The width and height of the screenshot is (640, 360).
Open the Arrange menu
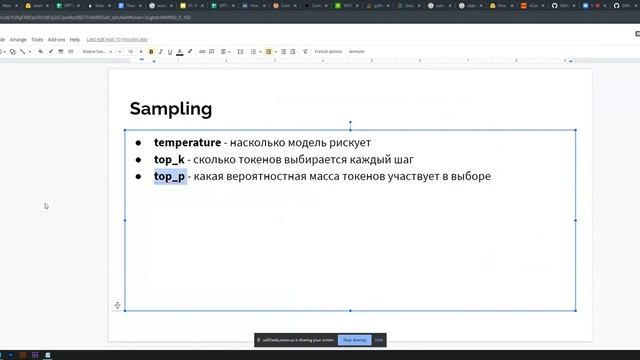pyautogui.click(x=18, y=40)
